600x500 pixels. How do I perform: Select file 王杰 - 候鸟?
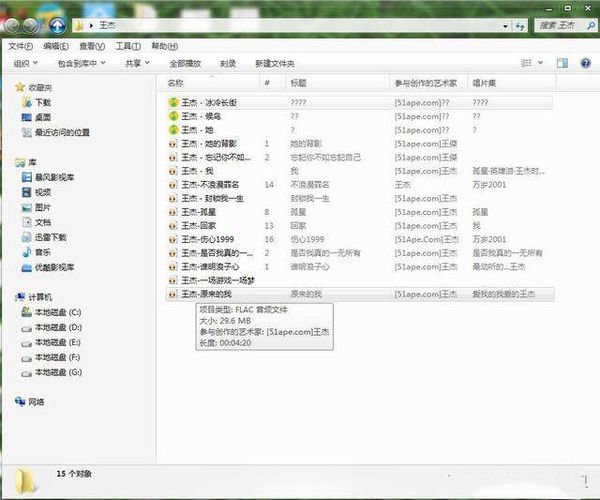[201, 116]
